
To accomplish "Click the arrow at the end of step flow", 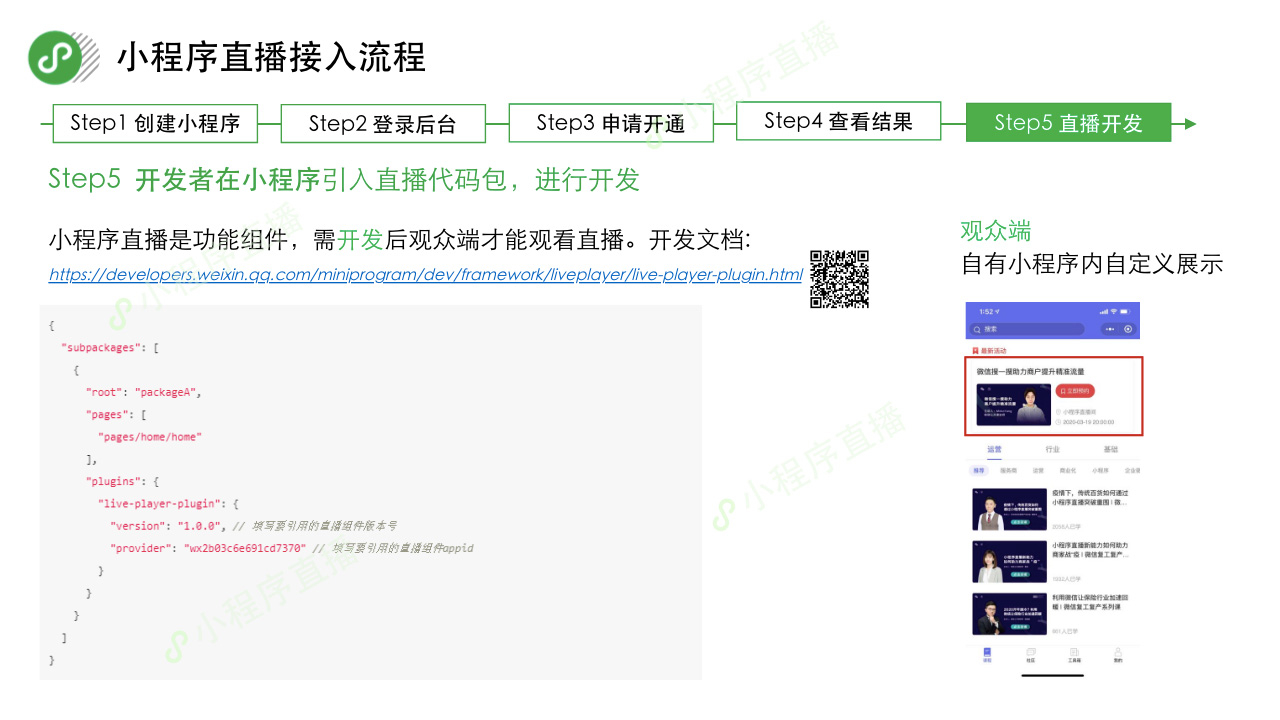I will coord(1188,124).
